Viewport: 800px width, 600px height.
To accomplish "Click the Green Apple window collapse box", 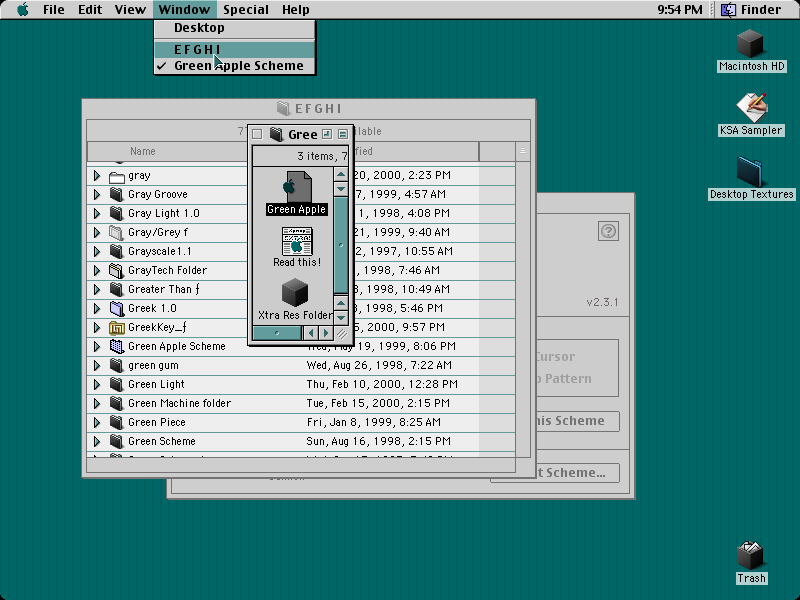I will (343, 134).
